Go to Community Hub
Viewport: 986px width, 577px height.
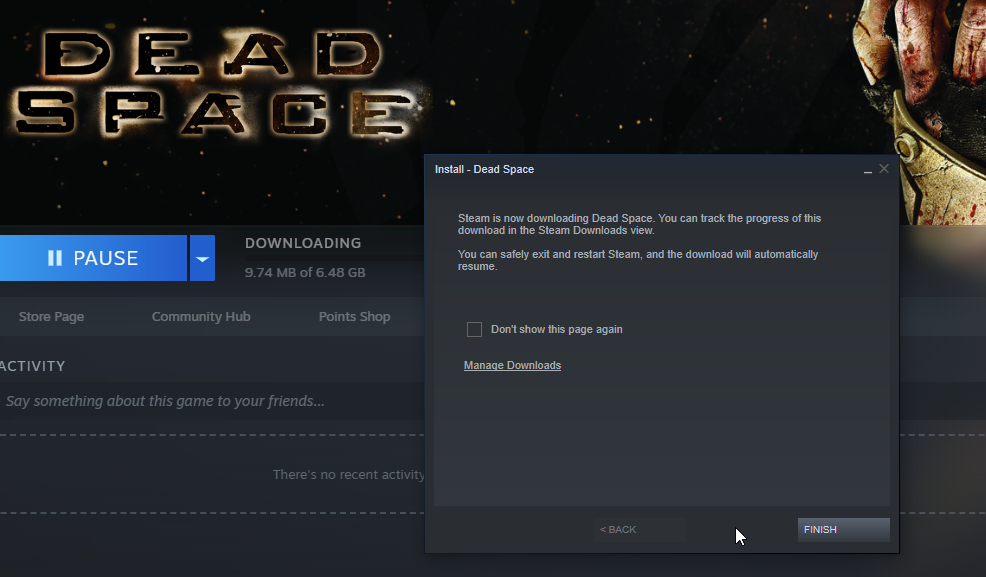pyautogui.click(x=201, y=317)
